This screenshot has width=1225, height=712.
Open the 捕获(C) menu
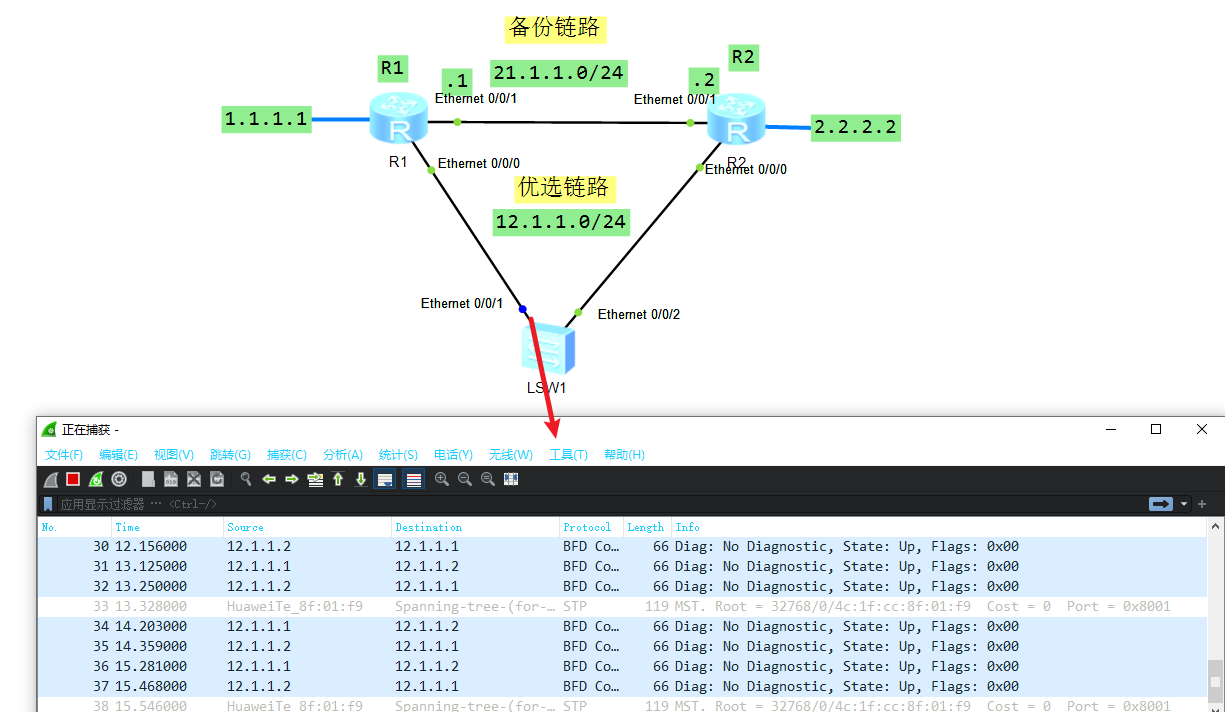287,455
